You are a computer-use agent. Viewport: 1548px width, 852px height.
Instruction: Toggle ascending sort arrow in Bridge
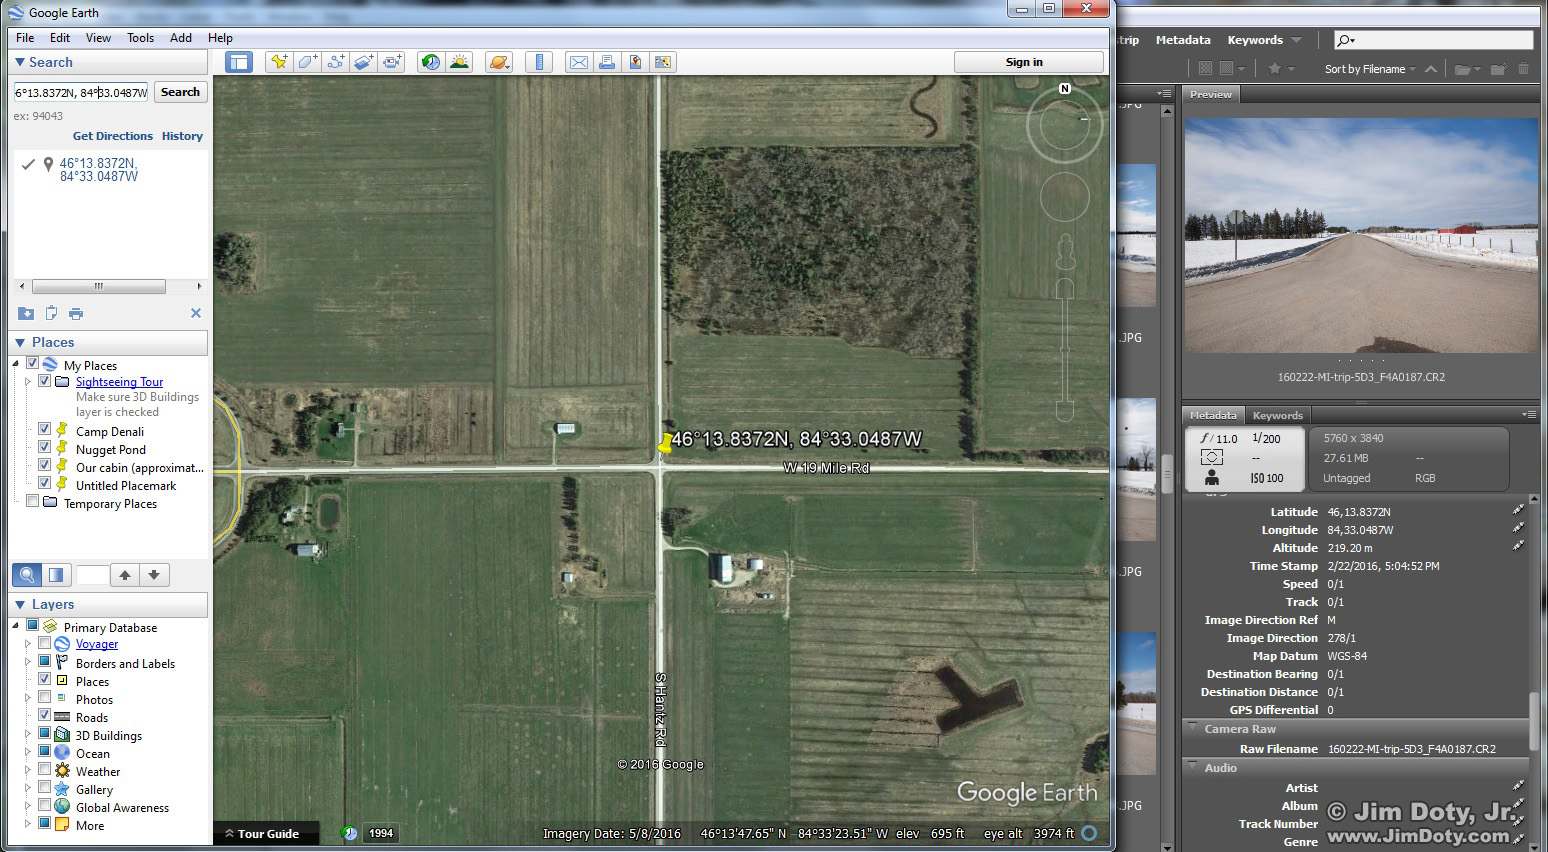point(1431,69)
